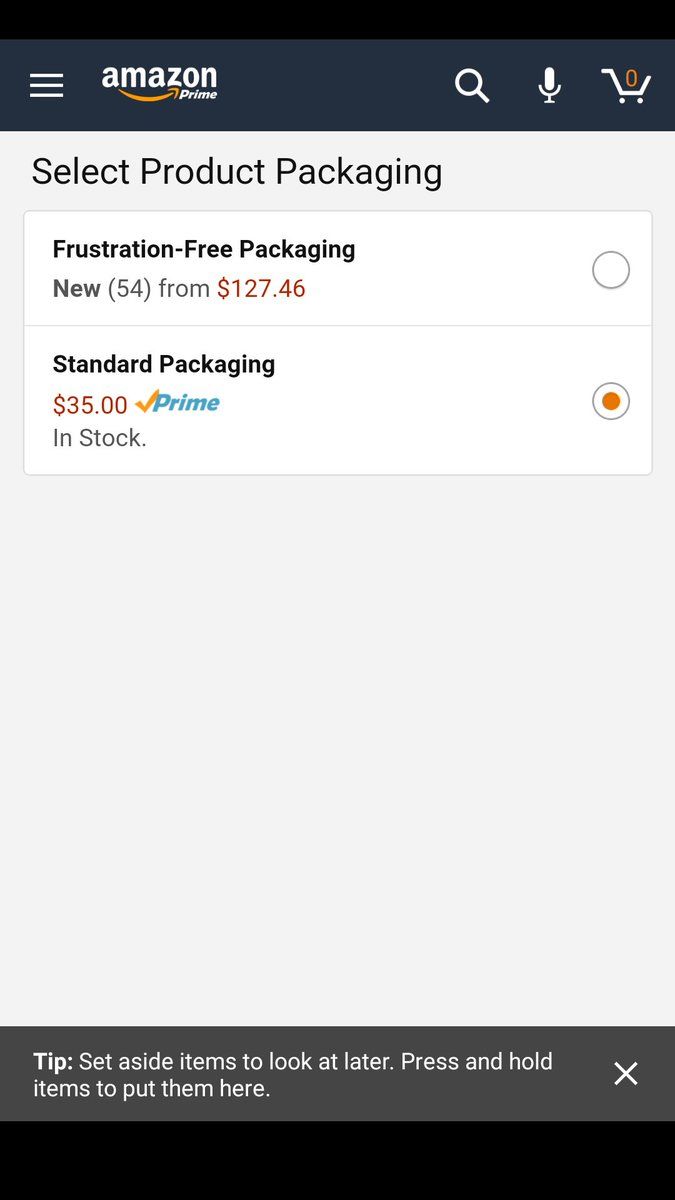The width and height of the screenshot is (675, 1200).
Task: Open search with the magnifier icon
Action: coord(472,86)
